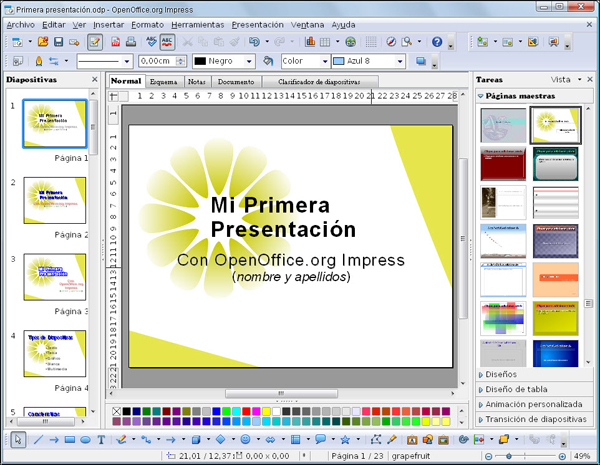Image resolution: width=600 pixels, height=465 pixels.
Task: Switch to the Notas tab
Action: pos(197,82)
